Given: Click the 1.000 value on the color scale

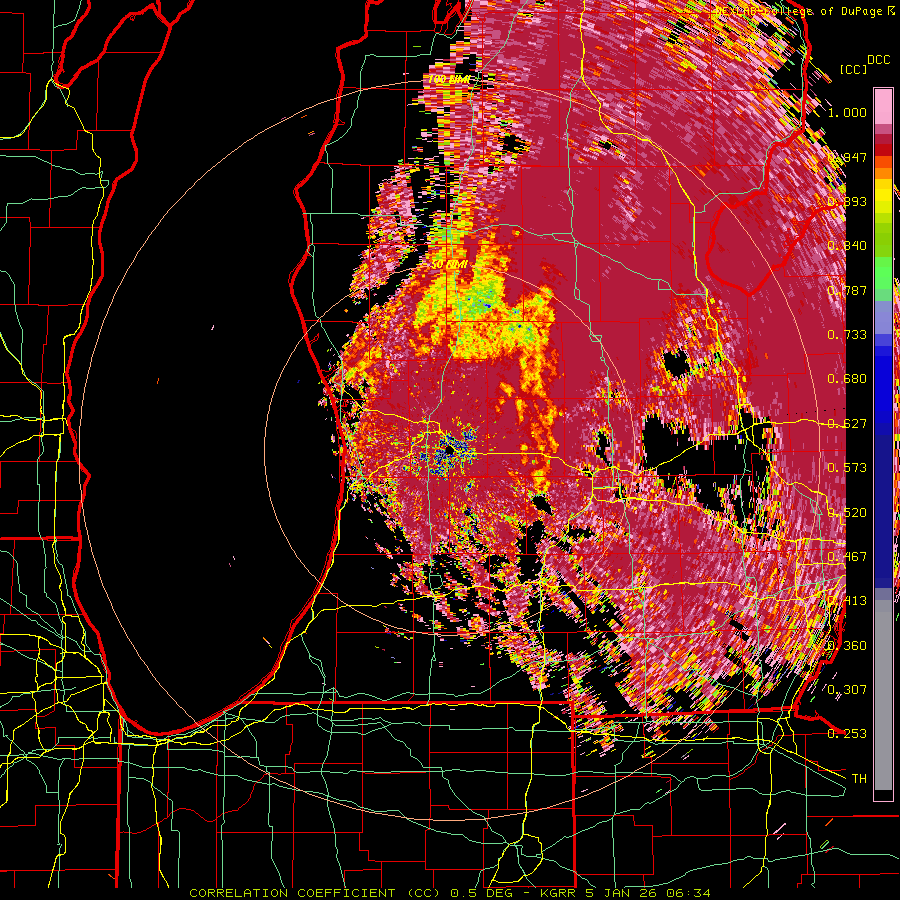Looking at the screenshot, I should pyautogui.click(x=847, y=112).
